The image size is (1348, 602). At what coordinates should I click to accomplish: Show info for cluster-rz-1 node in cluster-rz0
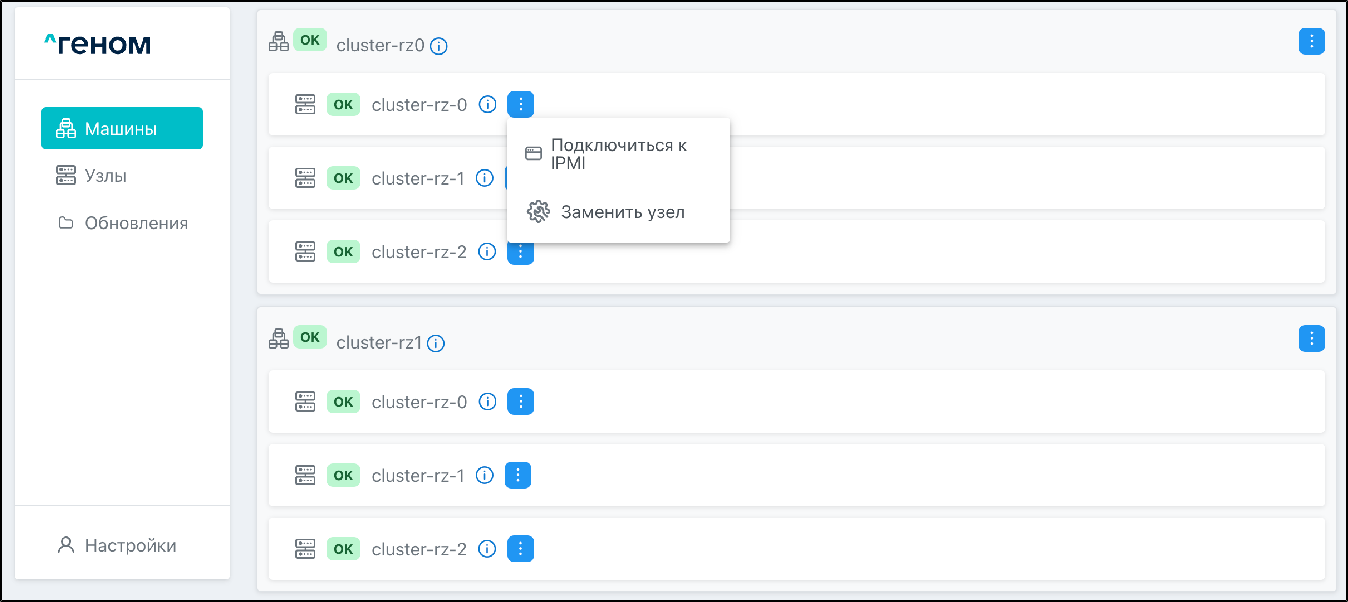(x=485, y=178)
